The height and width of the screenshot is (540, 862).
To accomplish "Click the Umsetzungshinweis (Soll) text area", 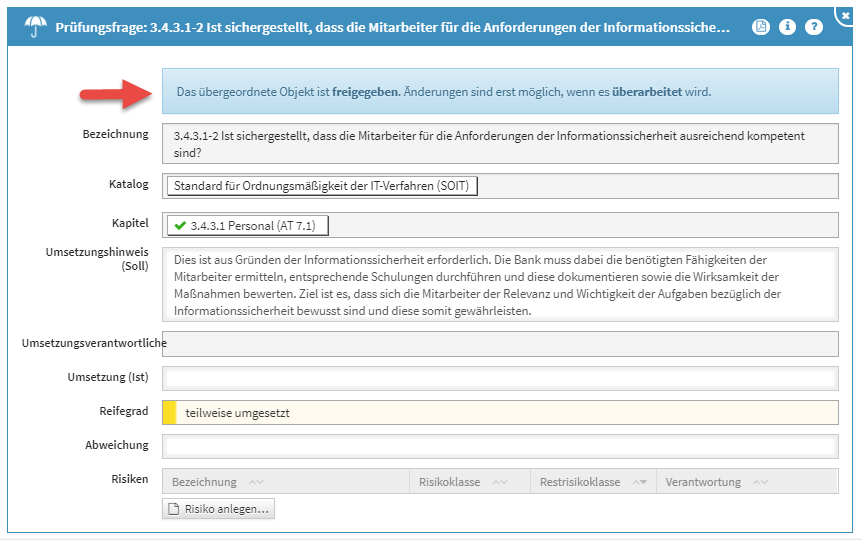I will pyautogui.click(x=500, y=285).
